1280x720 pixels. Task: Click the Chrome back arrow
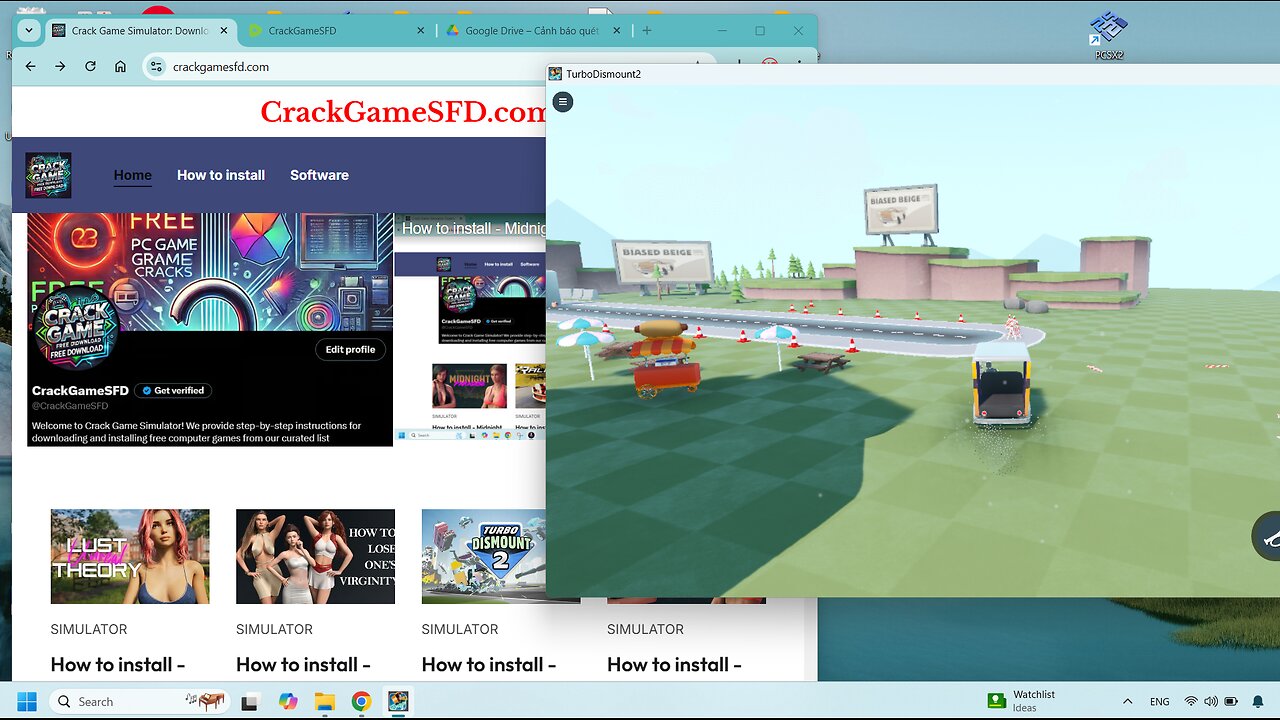30,67
